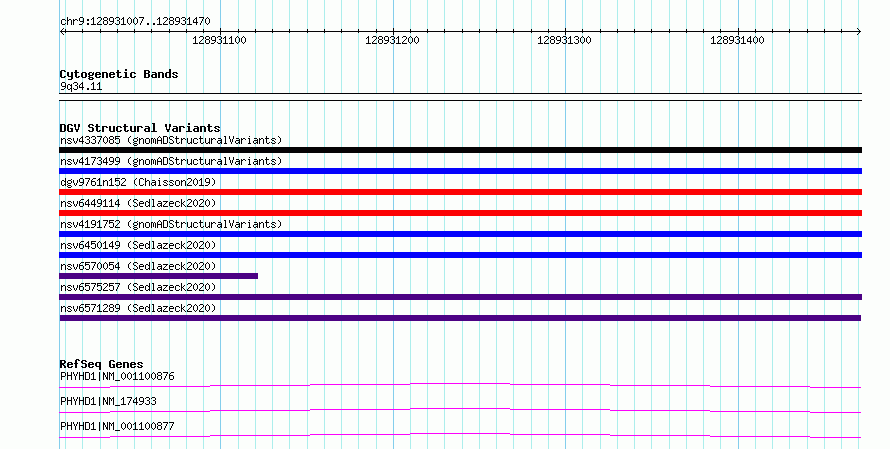Click the purple nsv6575257 variant bar
Viewport: 890px width, 449px height.
460,297
